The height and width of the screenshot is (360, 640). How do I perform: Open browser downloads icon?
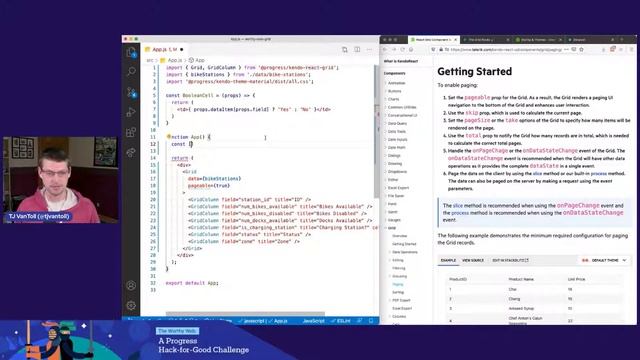[604, 49]
